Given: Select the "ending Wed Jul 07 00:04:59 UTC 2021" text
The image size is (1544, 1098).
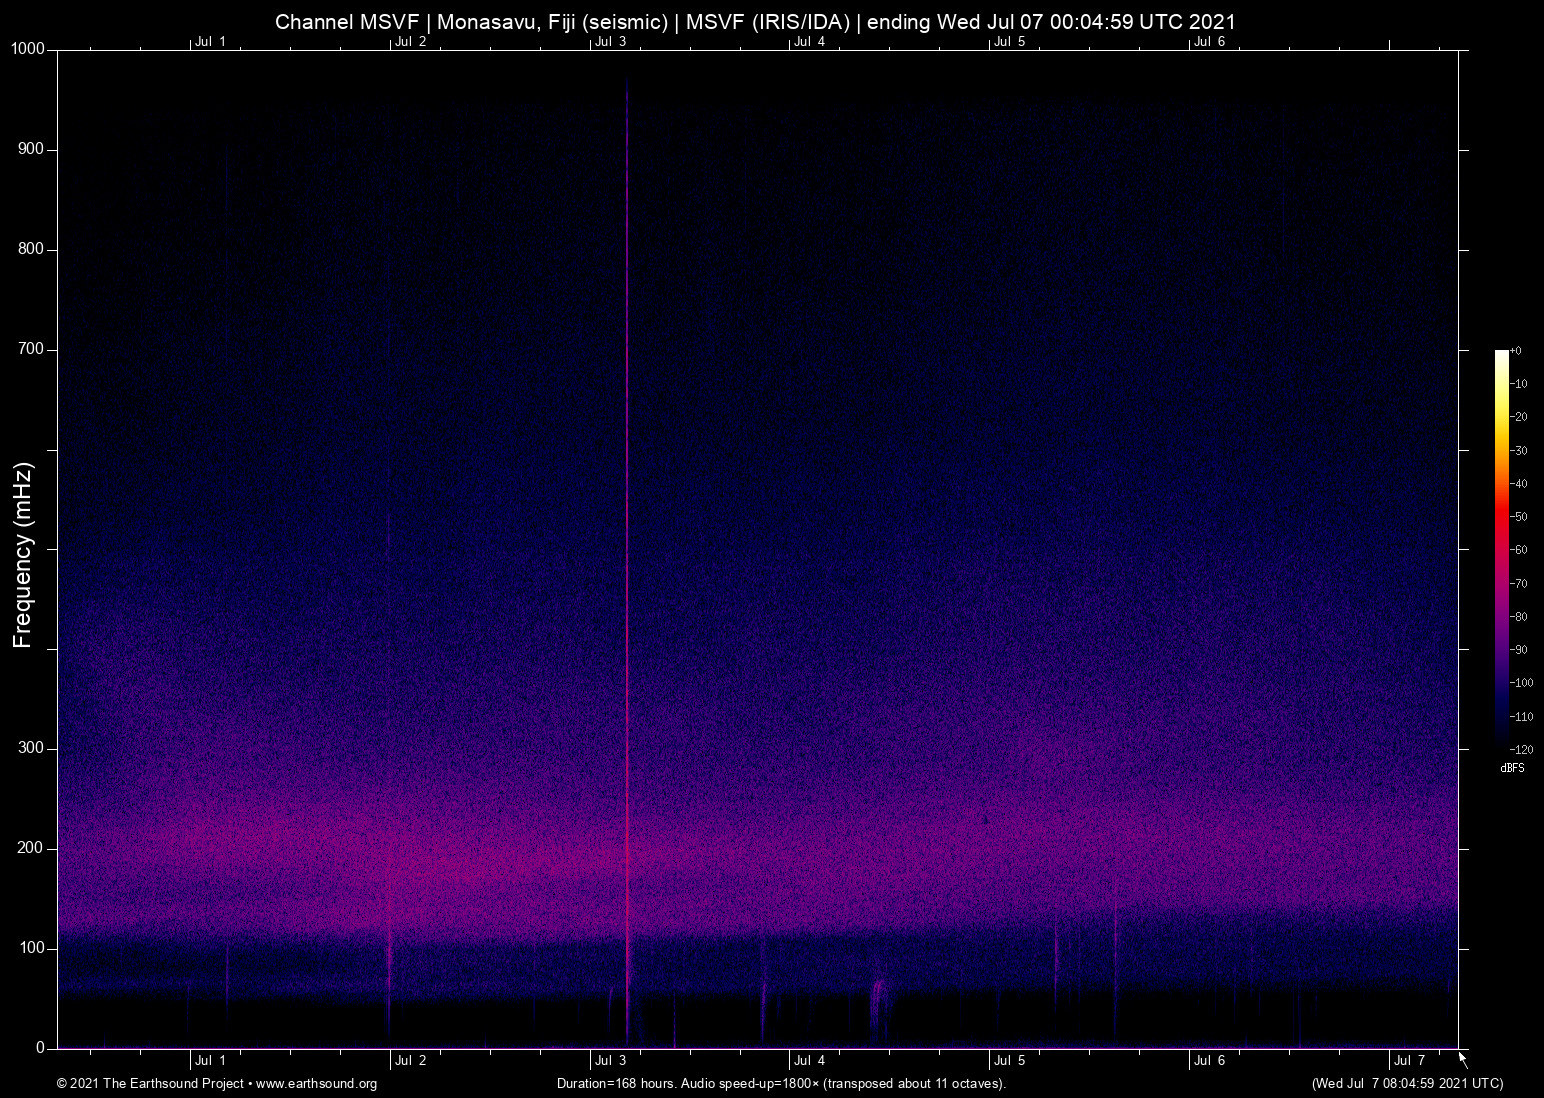Looking at the screenshot, I should click(x=1052, y=22).
